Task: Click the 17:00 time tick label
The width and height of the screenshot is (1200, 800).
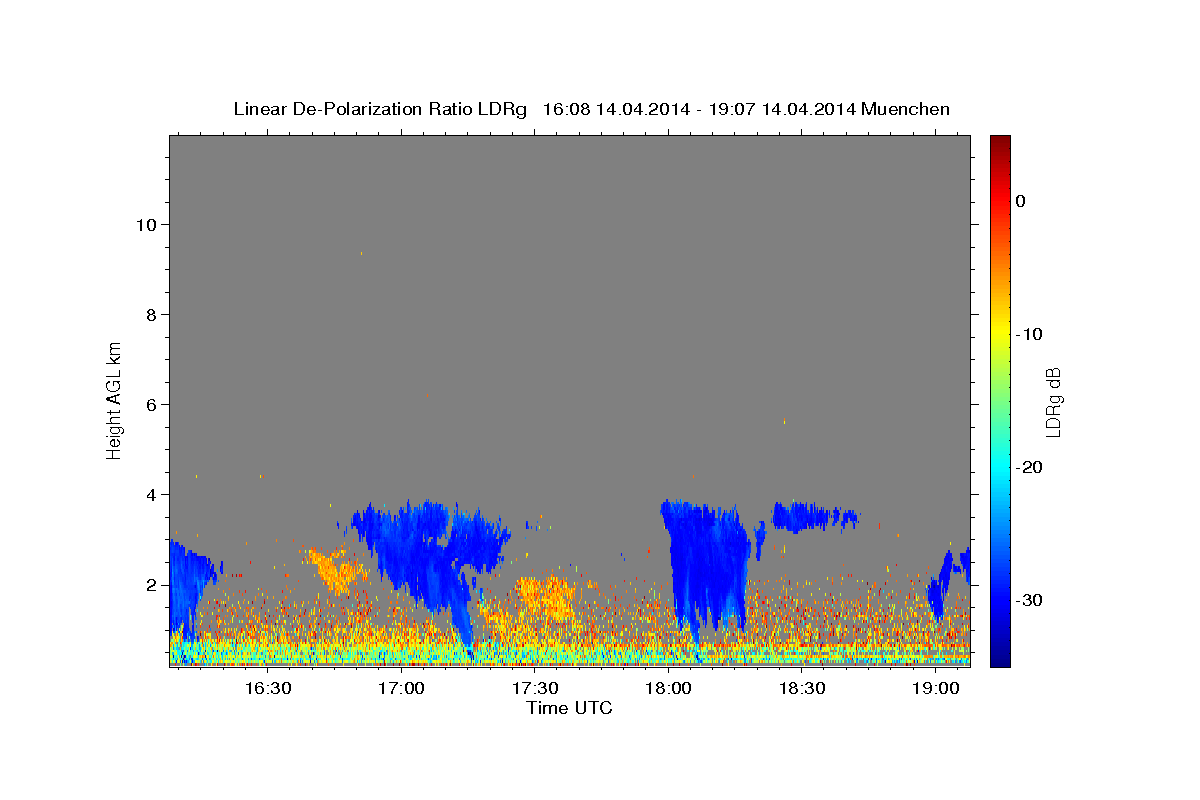Action: pyautogui.click(x=402, y=689)
